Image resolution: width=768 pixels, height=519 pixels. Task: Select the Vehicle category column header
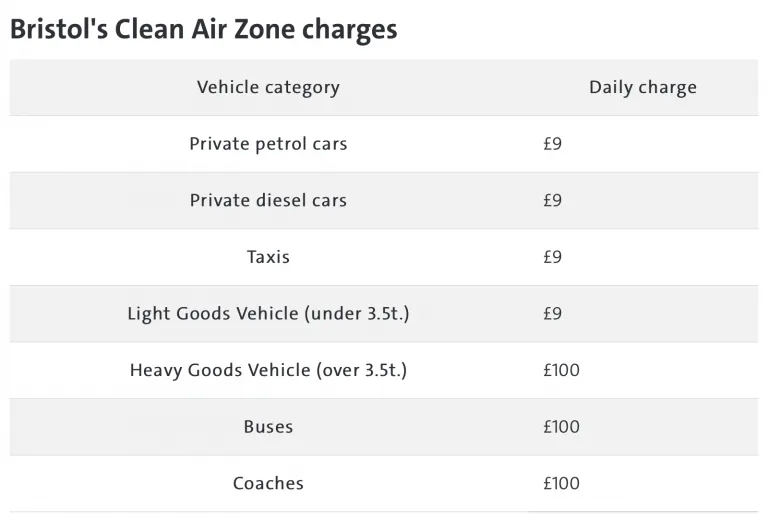pos(268,87)
